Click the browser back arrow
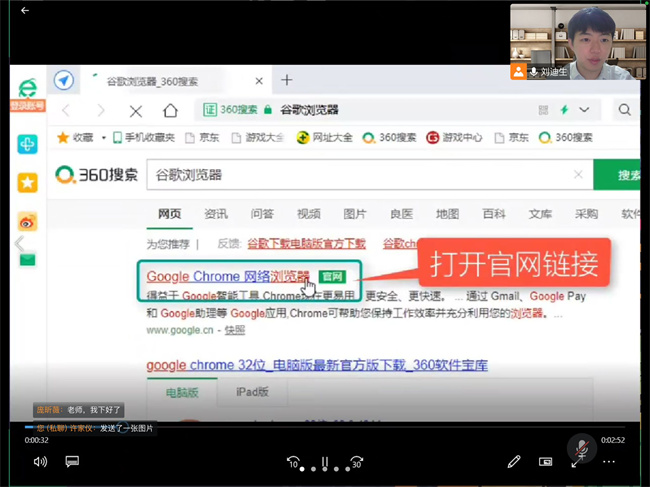The height and width of the screenshot is (487, 650). (66, 111)
